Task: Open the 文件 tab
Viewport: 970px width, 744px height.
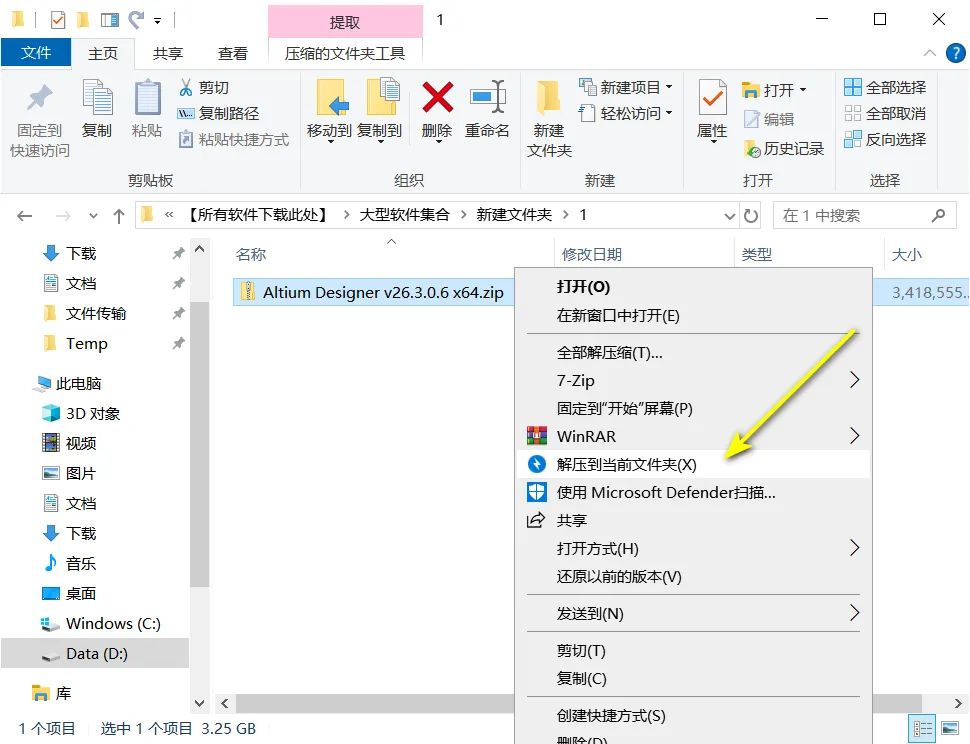Action: pyautogui.click(x=36, y=53)
